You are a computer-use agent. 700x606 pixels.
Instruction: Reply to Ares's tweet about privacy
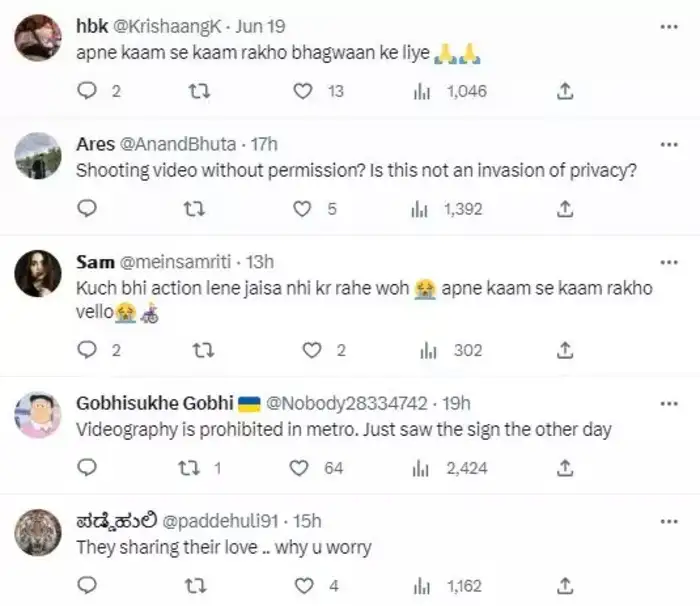87,209
